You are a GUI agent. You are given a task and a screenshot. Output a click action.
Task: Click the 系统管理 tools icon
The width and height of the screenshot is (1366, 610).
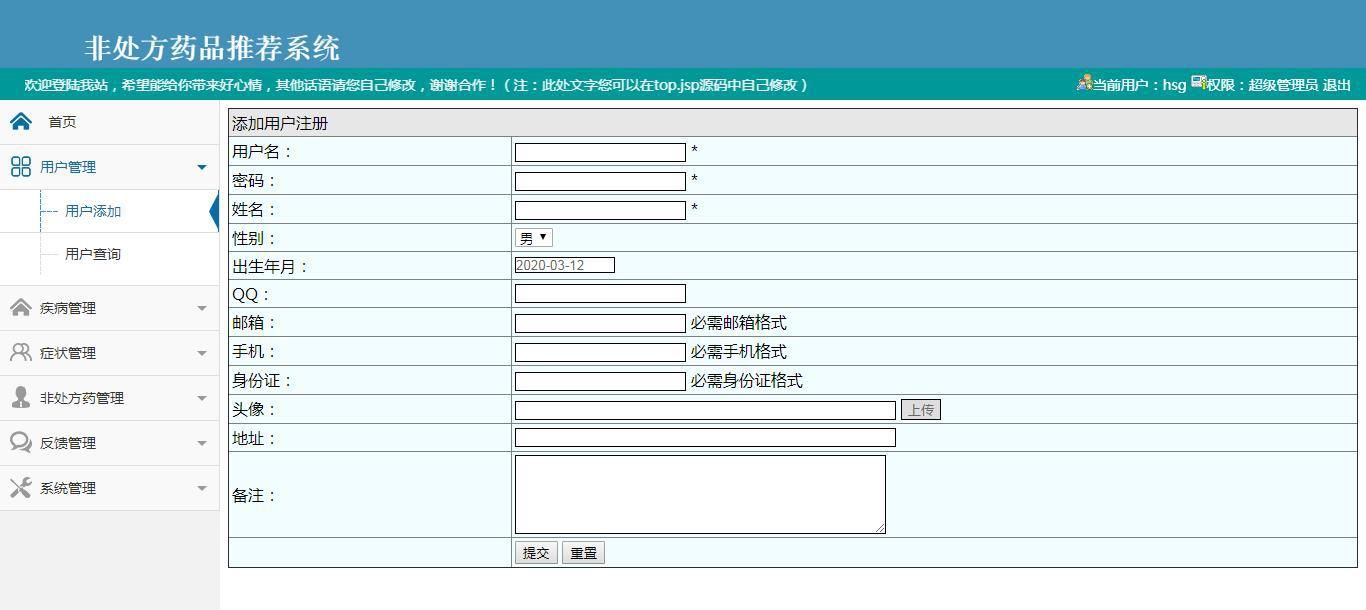[21, 487]
